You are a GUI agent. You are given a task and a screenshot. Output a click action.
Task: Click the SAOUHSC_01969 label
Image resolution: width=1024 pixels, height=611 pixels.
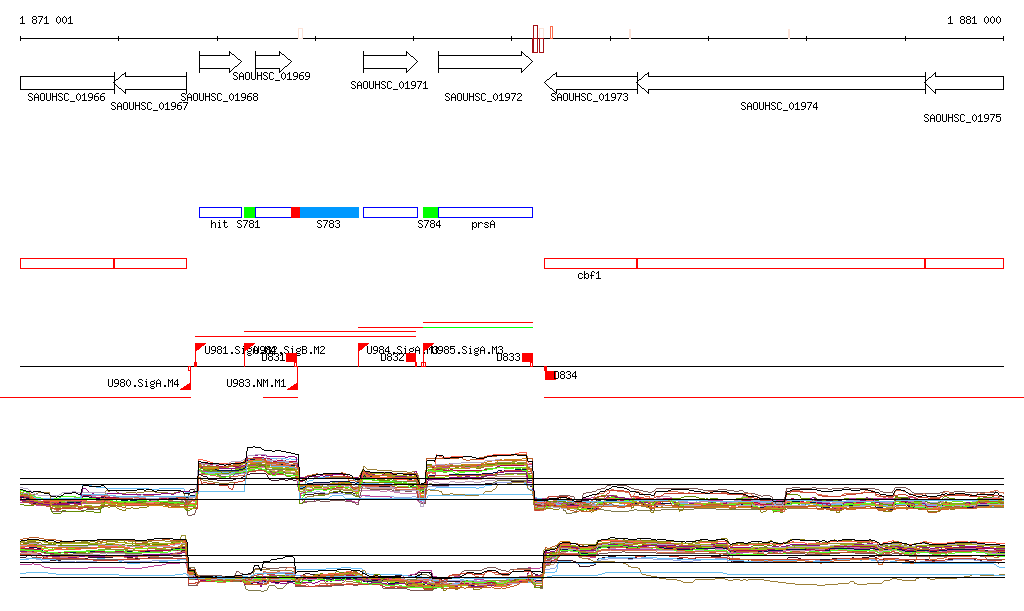[x=271, y=76]
